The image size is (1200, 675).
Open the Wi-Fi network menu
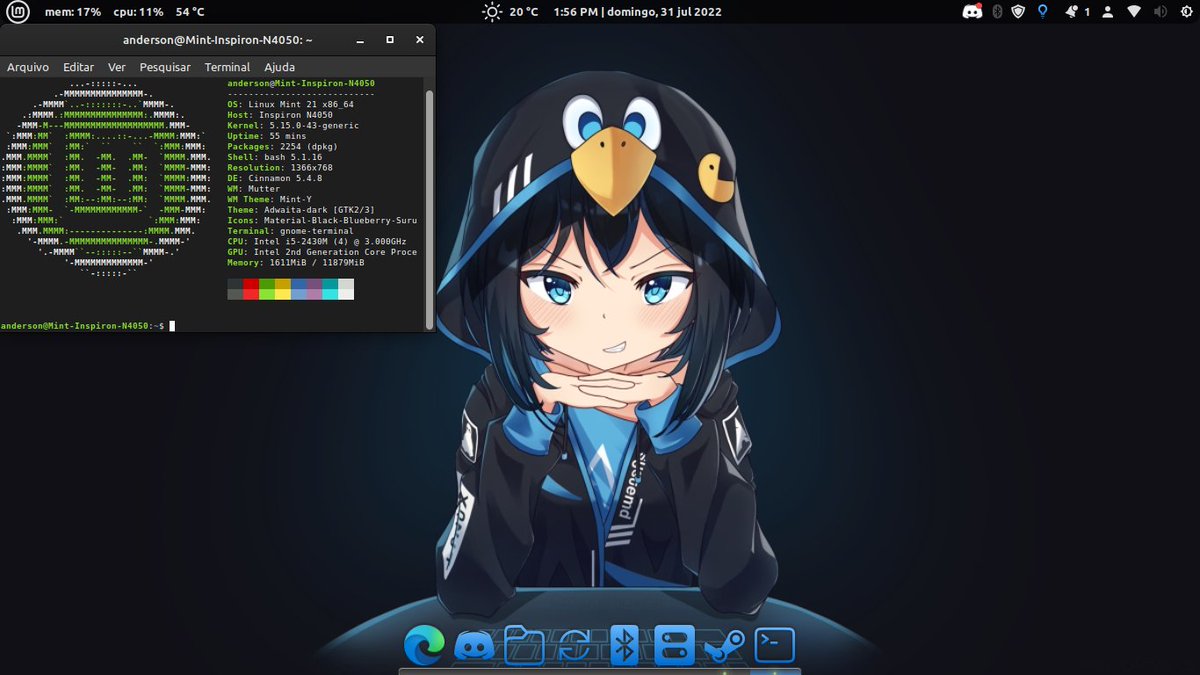click(x=1135, y=12)
